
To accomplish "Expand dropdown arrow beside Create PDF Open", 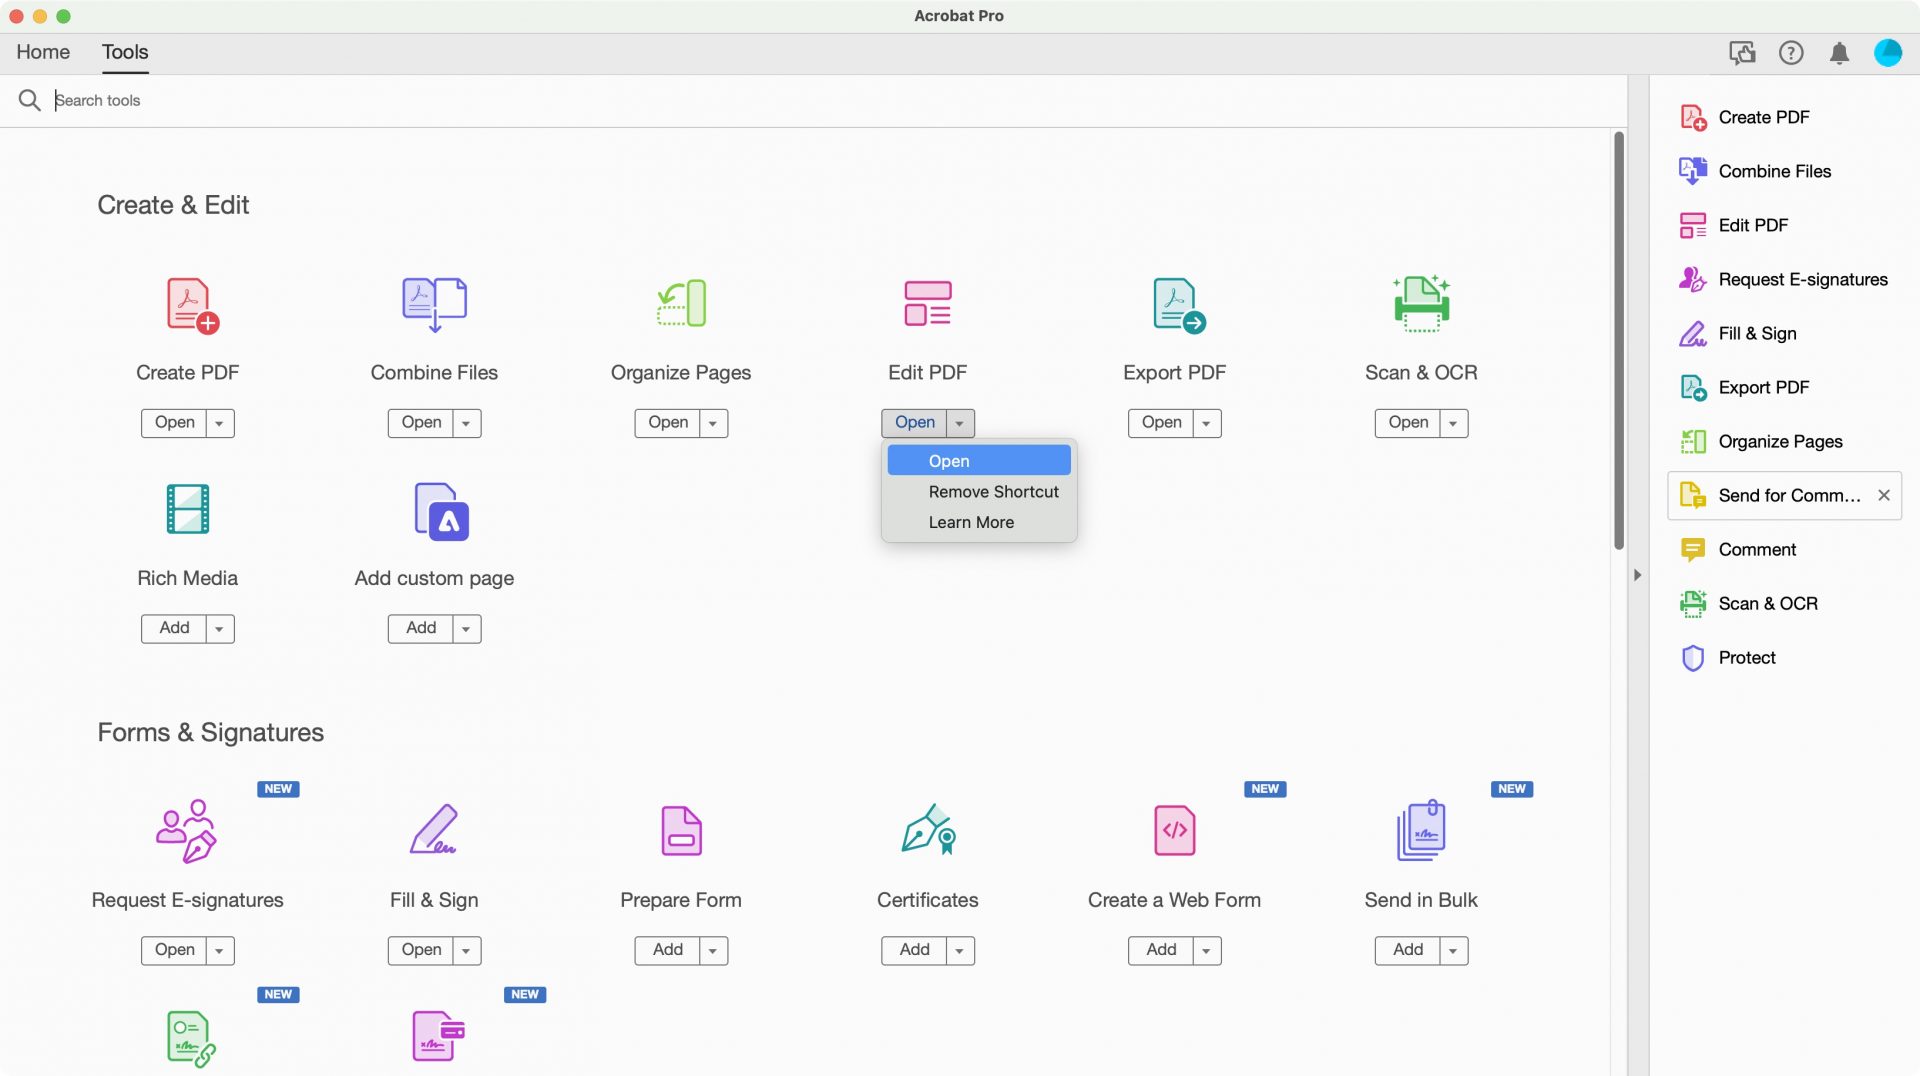I will click(x=220, y=423).
